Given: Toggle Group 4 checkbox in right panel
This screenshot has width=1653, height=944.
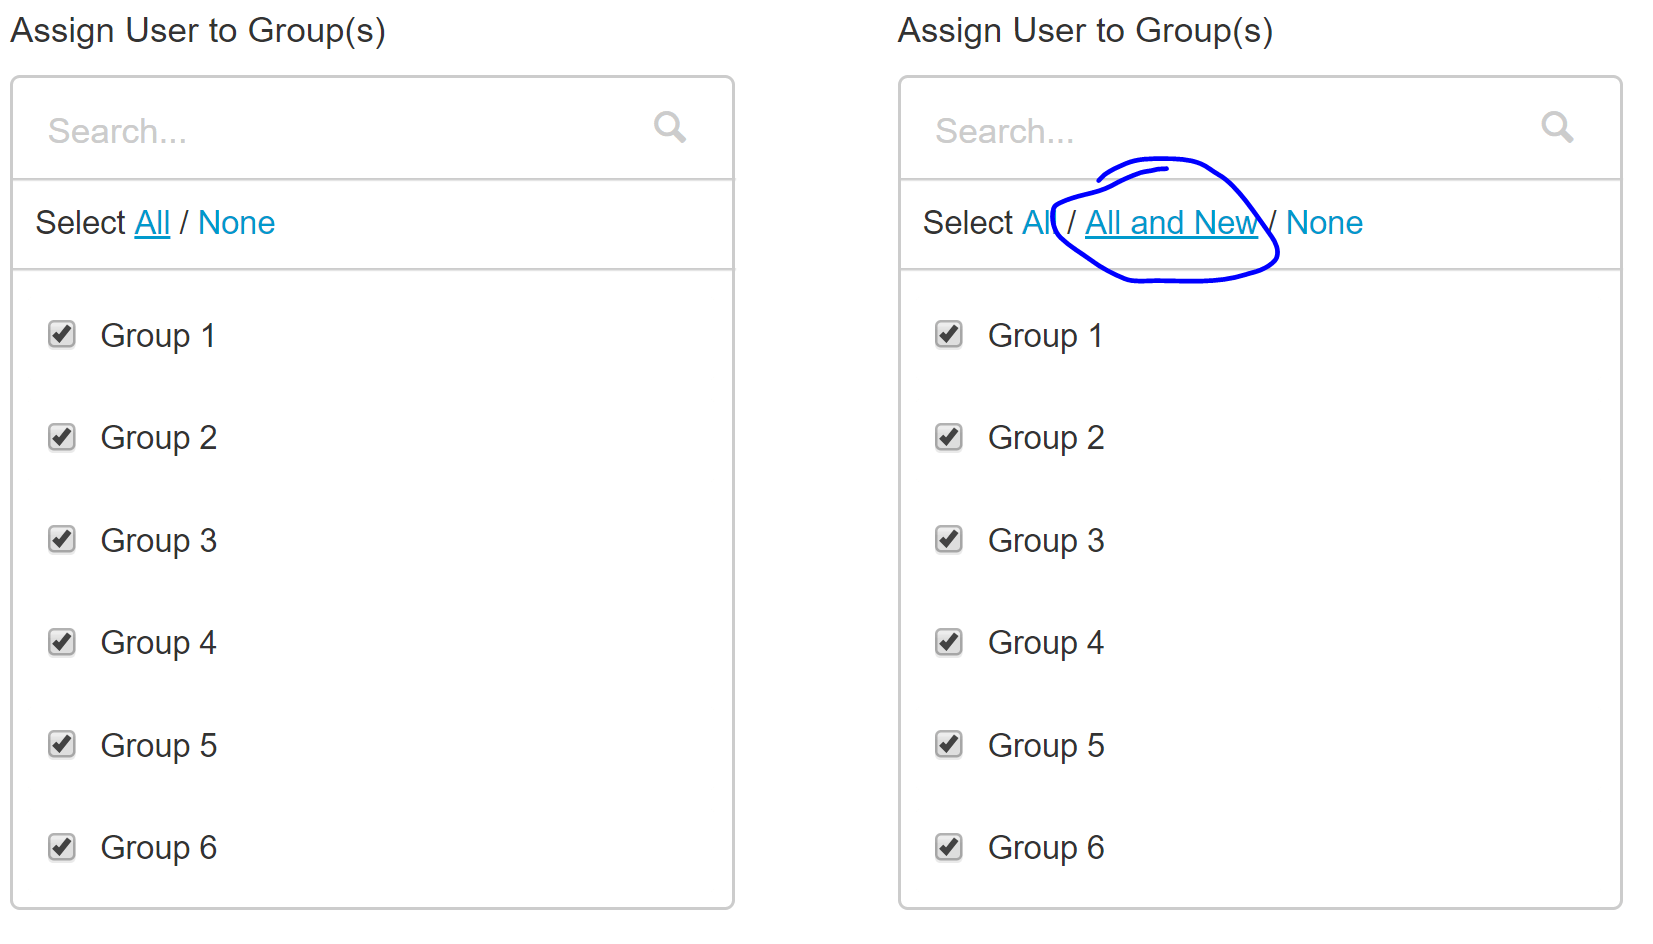Looking at the screenshot, I should [949, 642].
